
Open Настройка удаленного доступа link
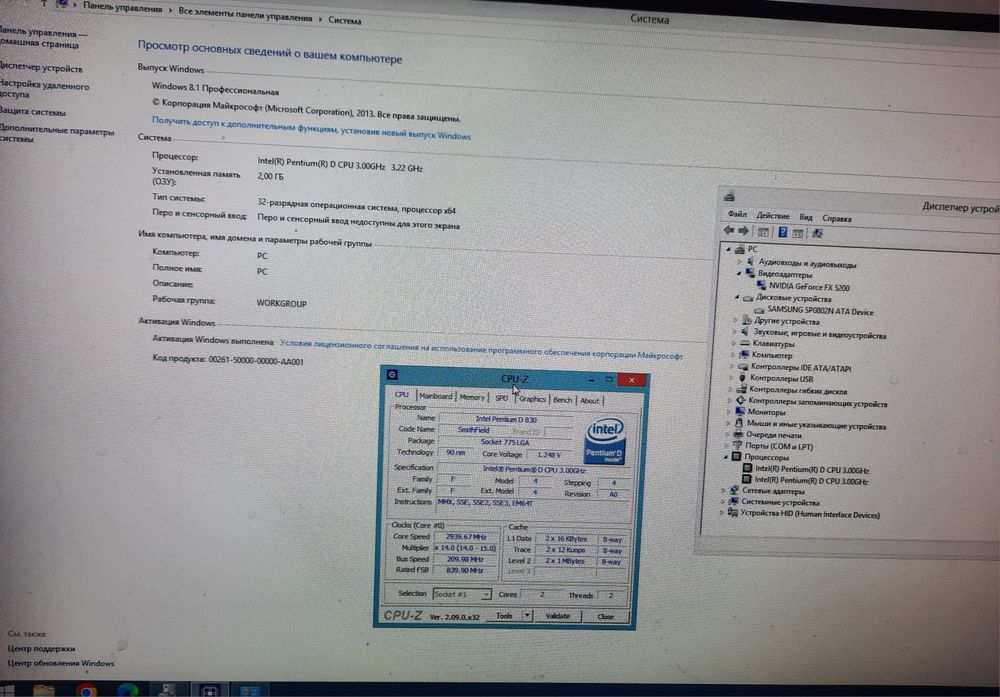tap(43, 90)
